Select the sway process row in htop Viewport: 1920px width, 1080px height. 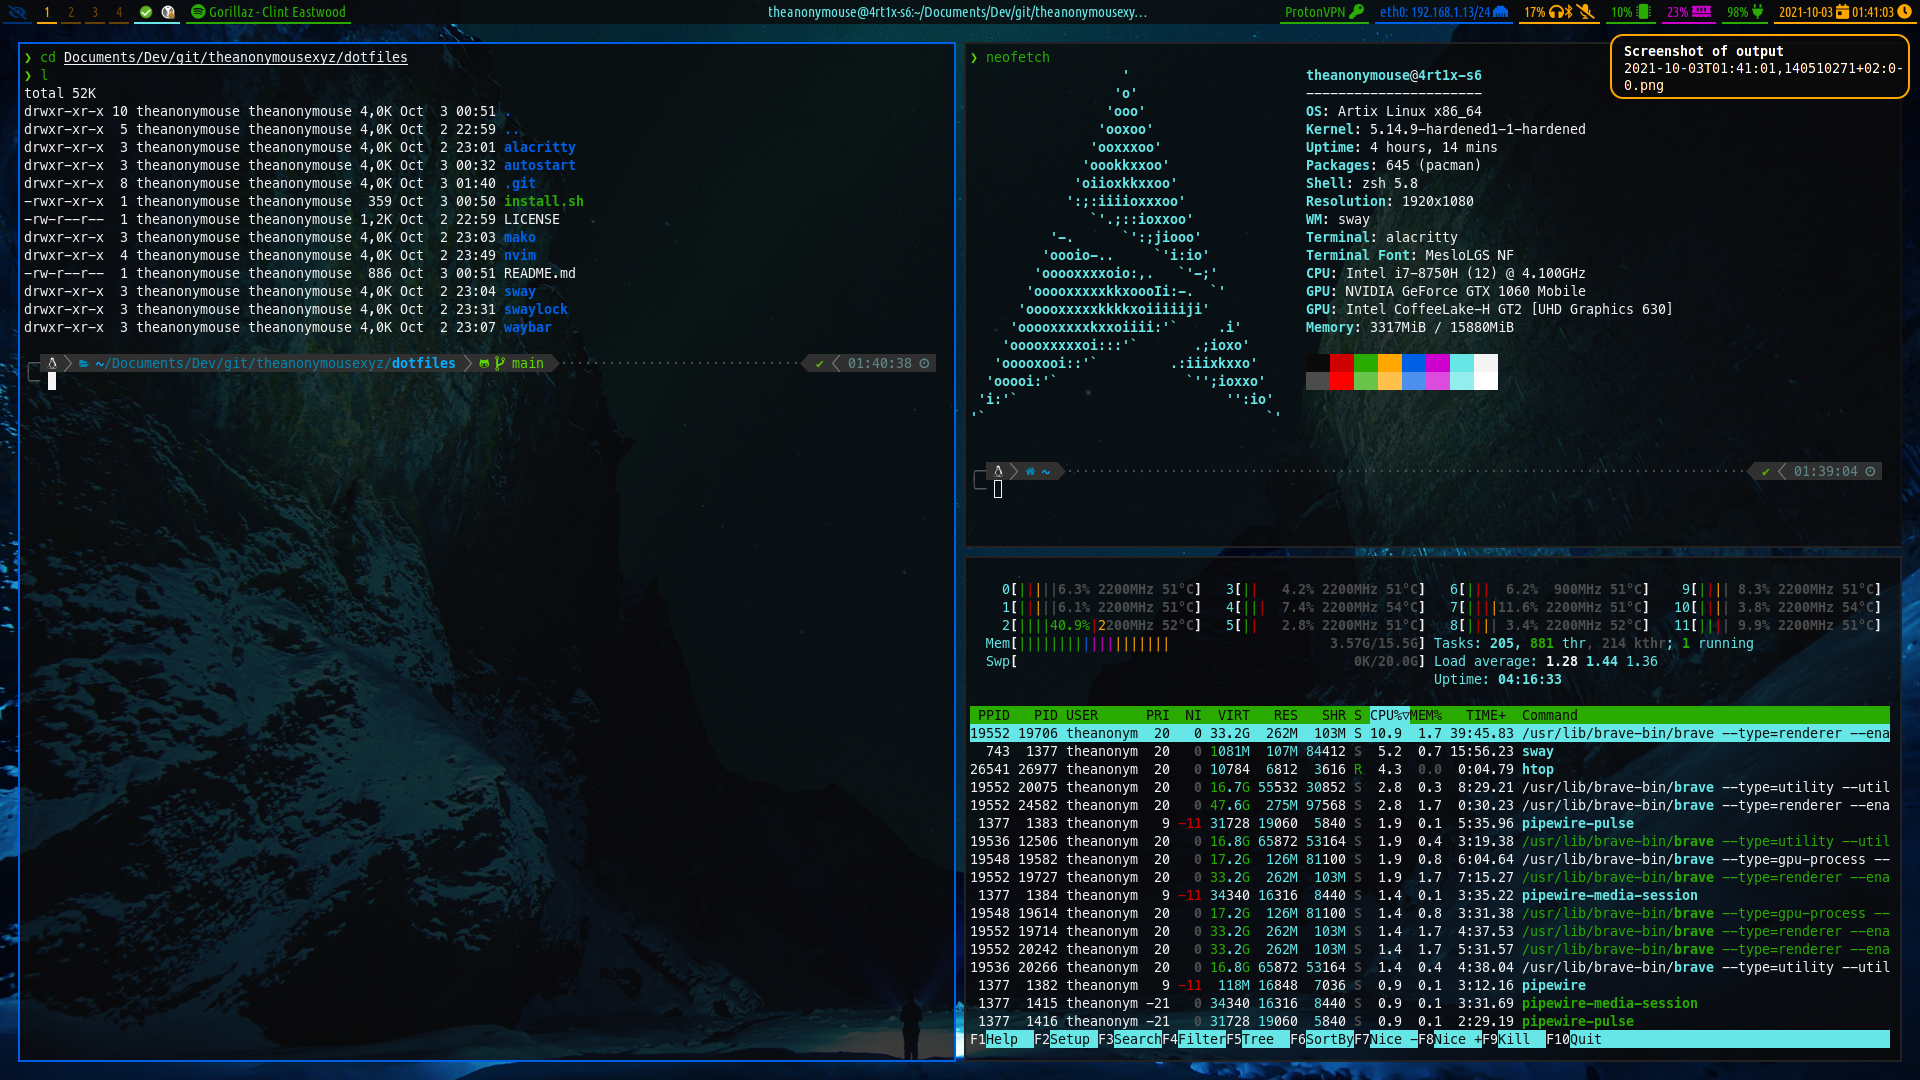tap(1430, 751)
